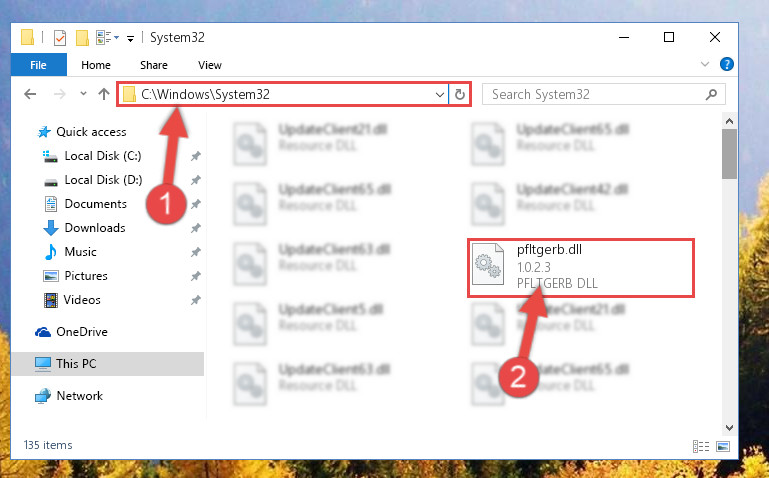The width and height of the screenshot is (769, 478).
Task: Go up one folder level
Action: [x=103, y=94]
